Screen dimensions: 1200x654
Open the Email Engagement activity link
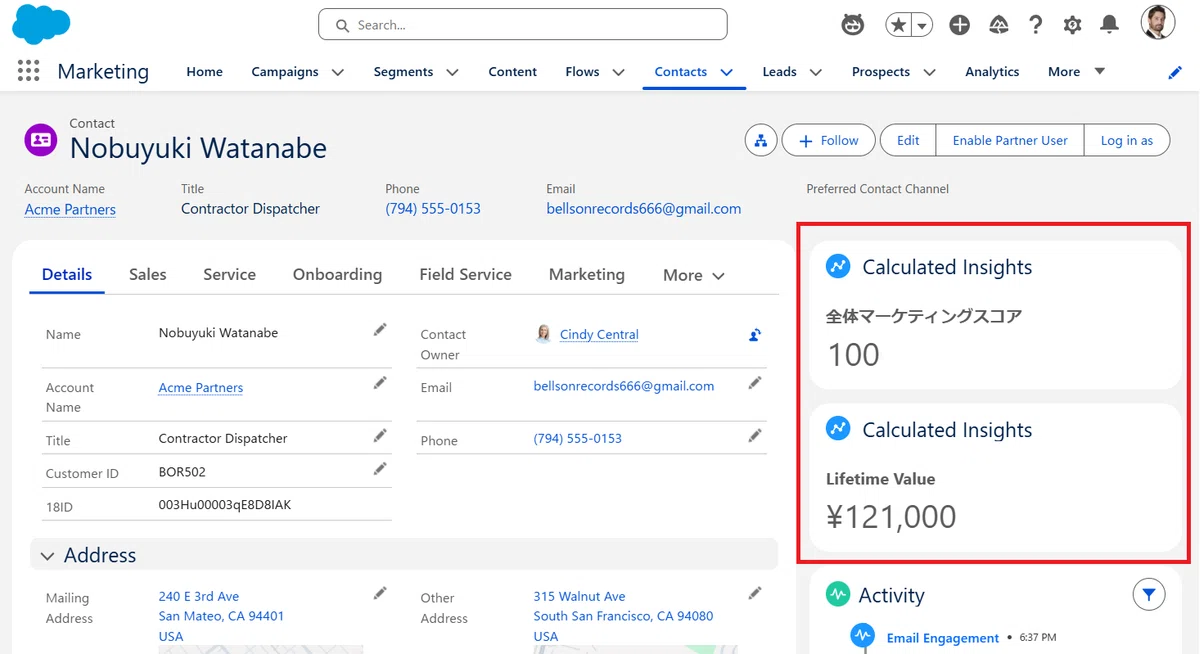click(943, 638)
